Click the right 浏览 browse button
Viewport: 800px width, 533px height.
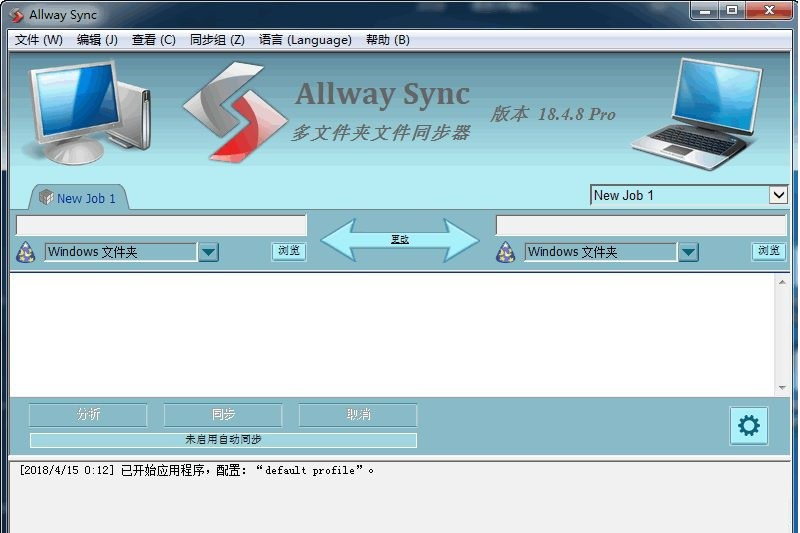pos(768,250)
